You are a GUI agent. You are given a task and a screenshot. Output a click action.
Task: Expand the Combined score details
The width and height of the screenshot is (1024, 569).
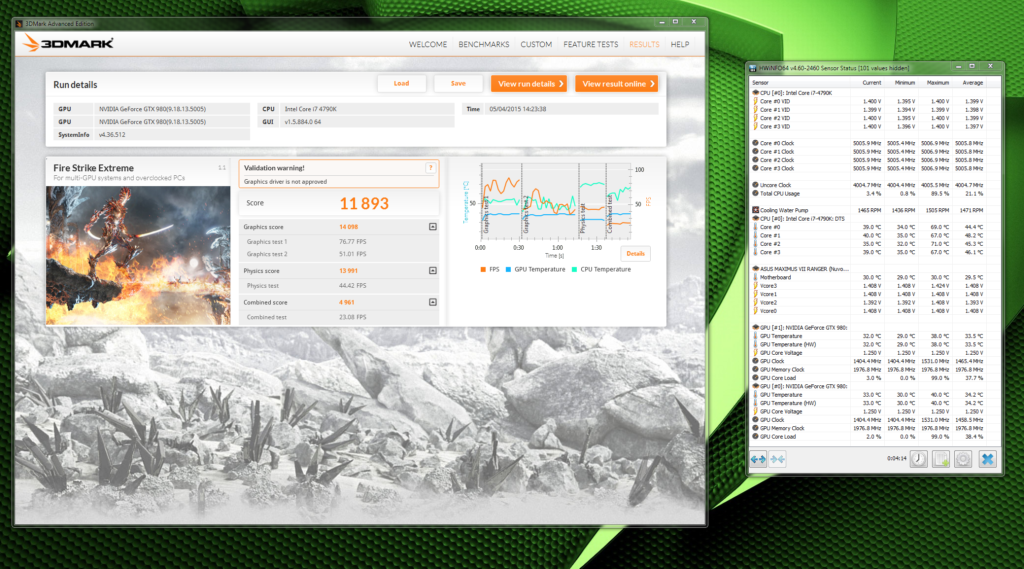coord(432,302)
